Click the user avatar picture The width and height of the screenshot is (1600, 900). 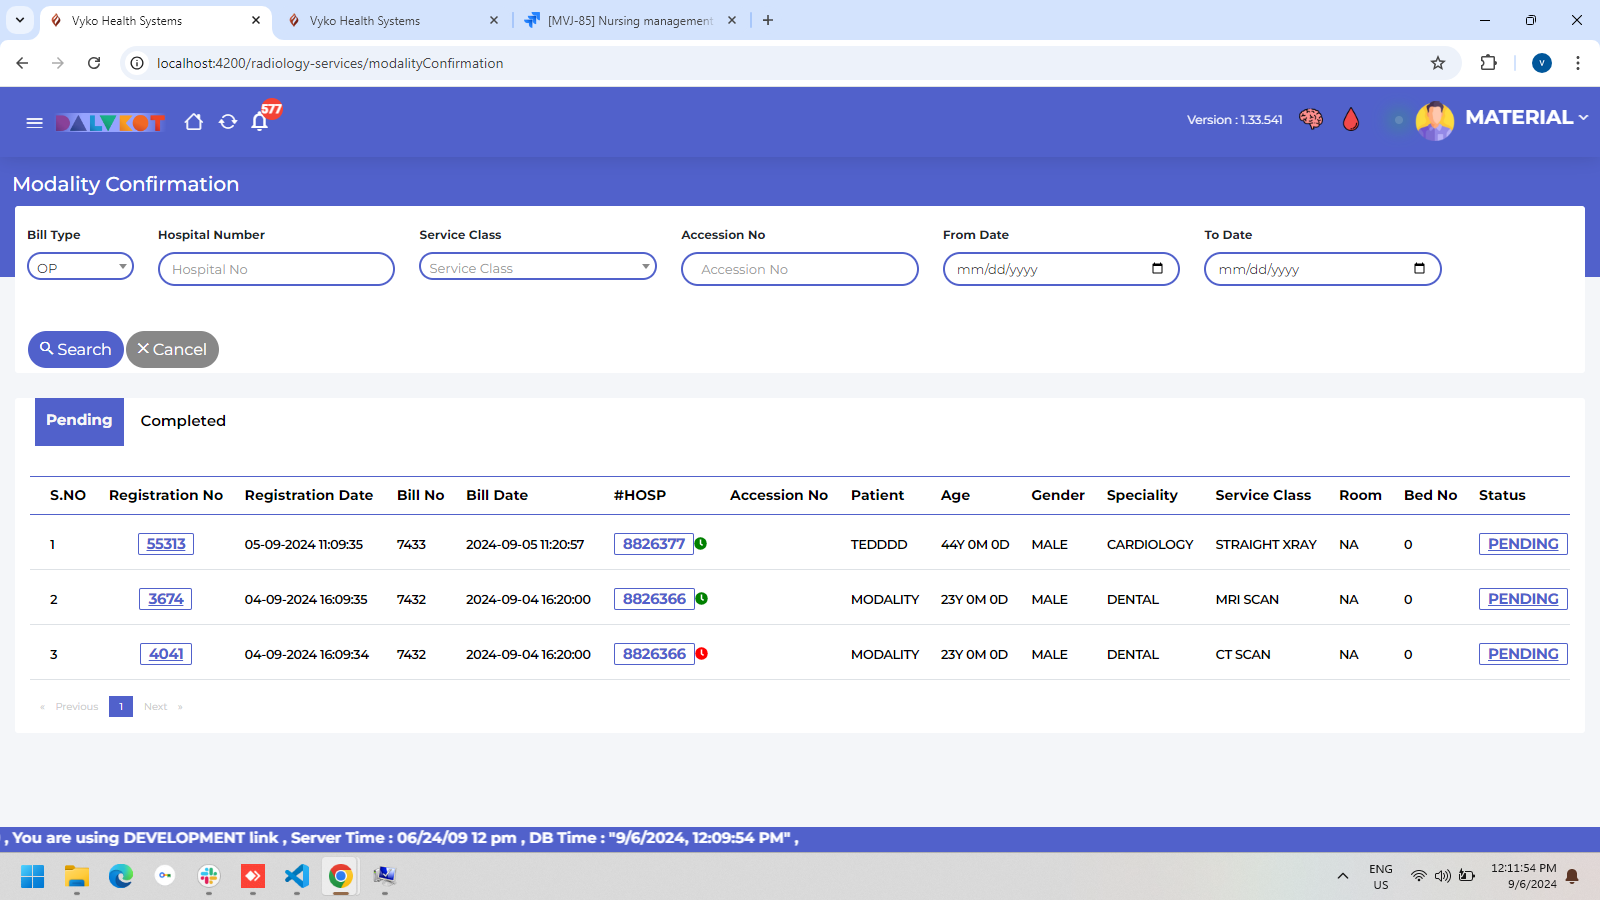(1434, 121)
